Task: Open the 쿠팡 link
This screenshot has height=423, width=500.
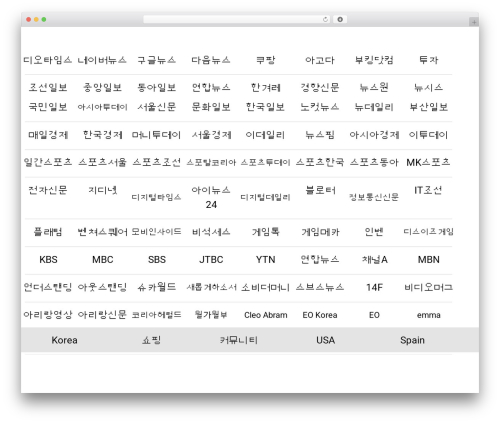Action: 265,60
